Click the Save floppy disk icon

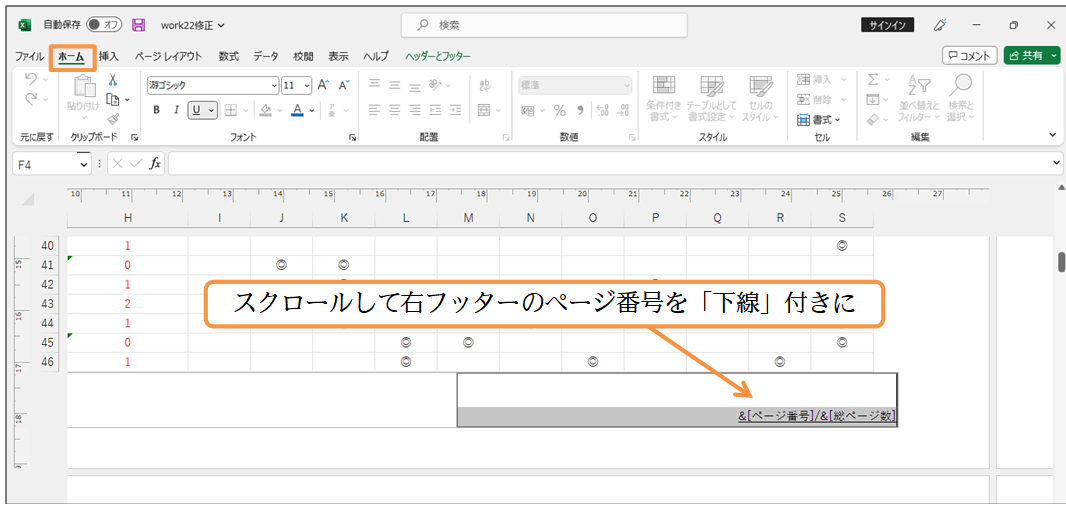click(x=139, y=25)
